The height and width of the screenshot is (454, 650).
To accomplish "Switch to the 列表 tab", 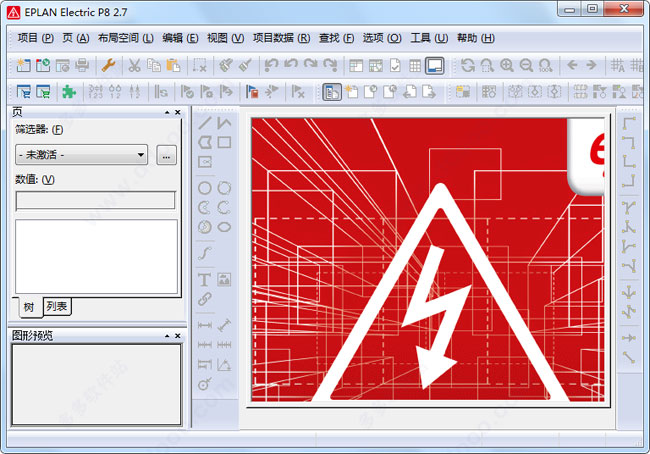I will point(57,306).
